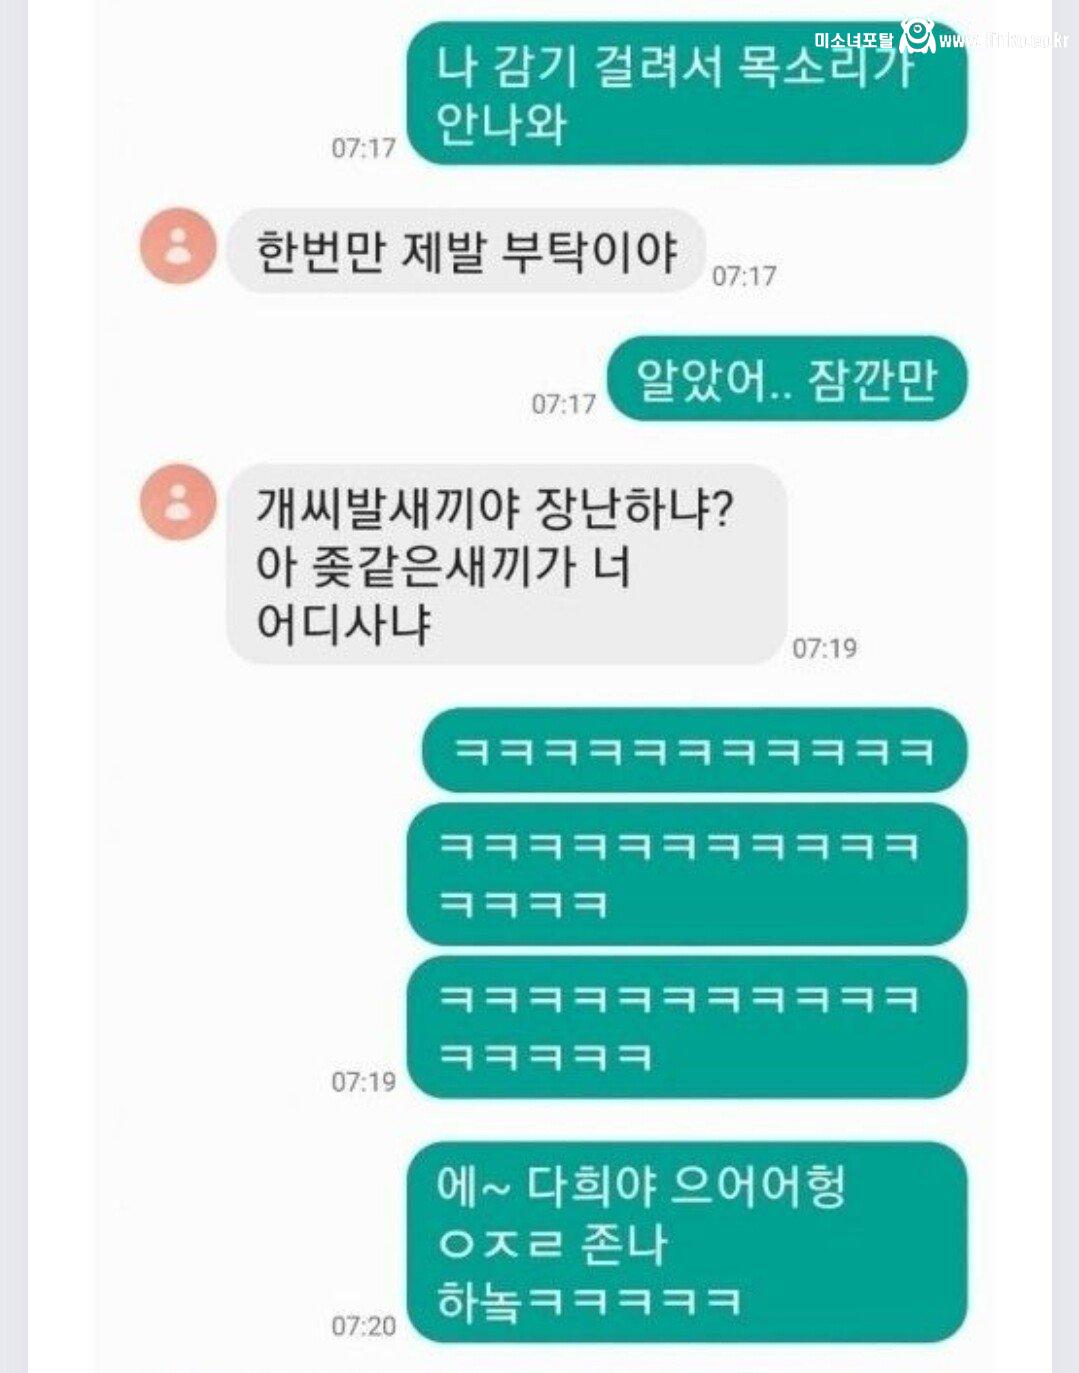This screenshot has height=1373, width=1079.
Task: Click the third ㅋㅋㅋ bubble stamped 07:19
Action: [687, 1027]
